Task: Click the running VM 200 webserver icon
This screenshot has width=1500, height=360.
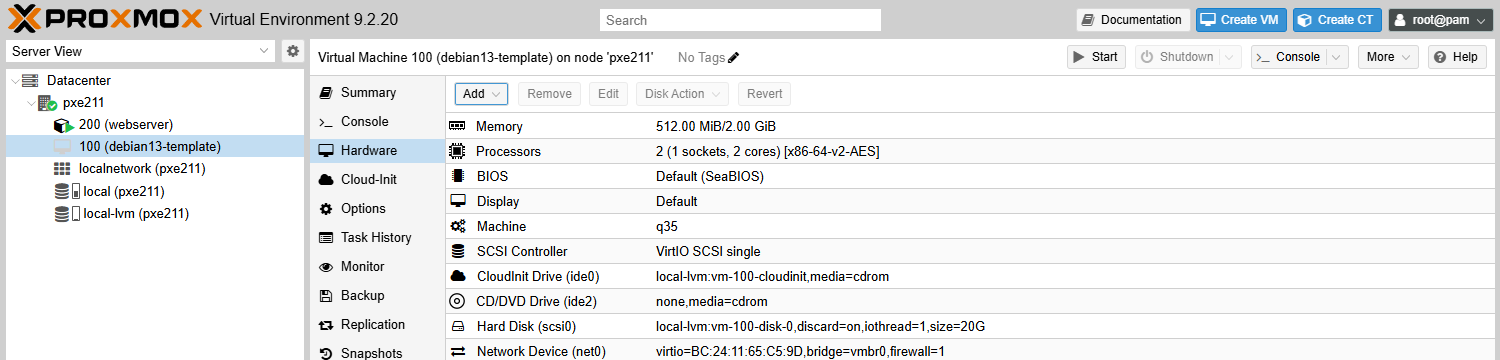Action: (x=63, y=125)
